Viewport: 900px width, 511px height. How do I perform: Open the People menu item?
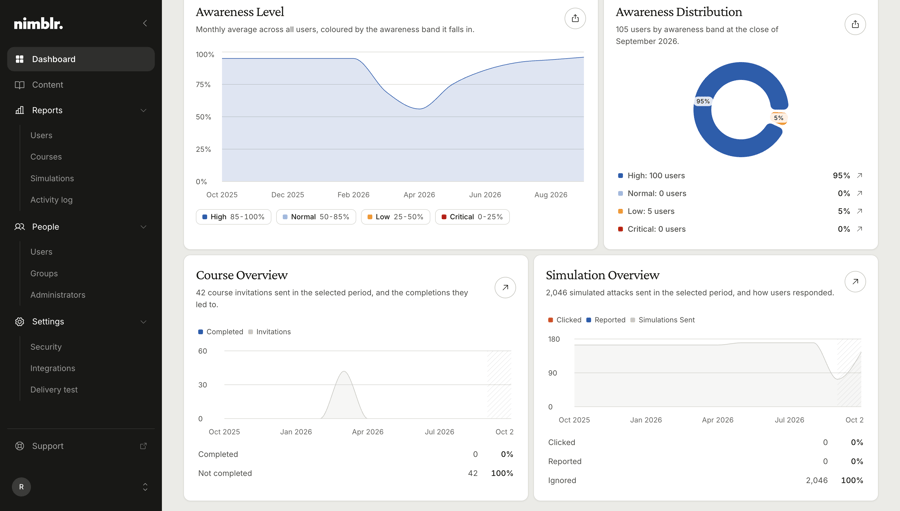point(81,227)
